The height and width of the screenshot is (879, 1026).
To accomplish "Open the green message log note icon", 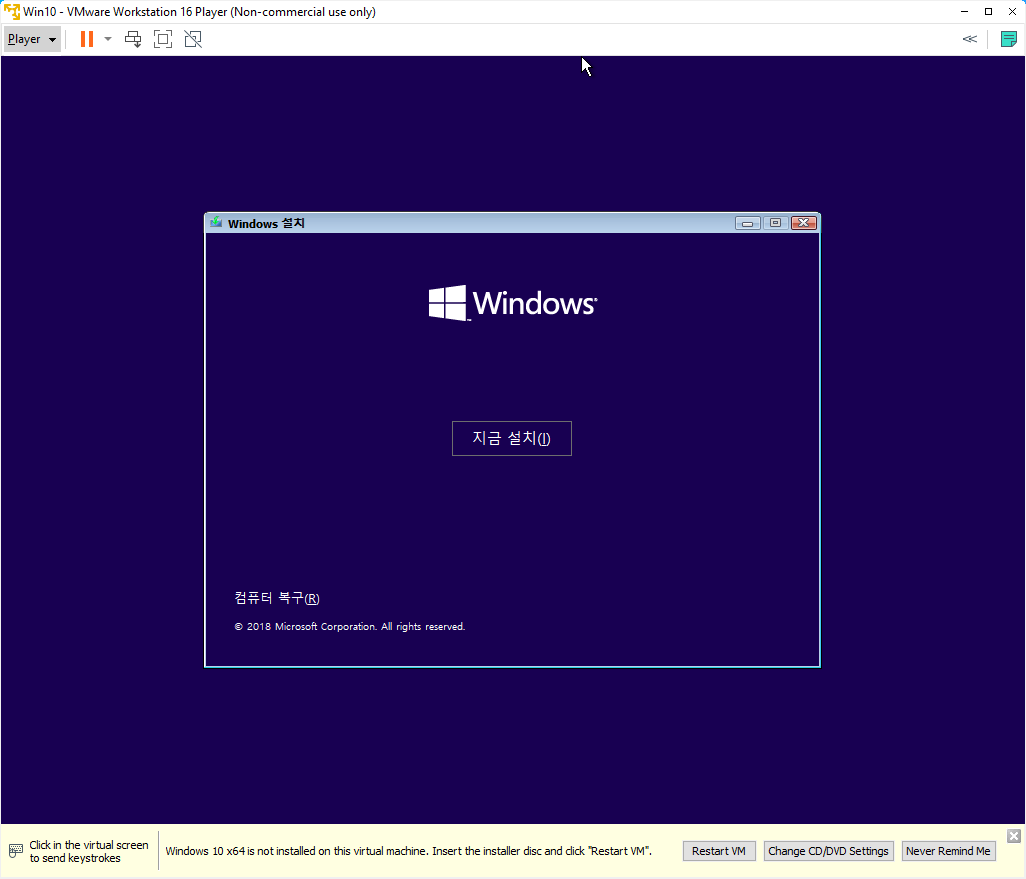I will pyautogui.click(x=1008, y=39).
